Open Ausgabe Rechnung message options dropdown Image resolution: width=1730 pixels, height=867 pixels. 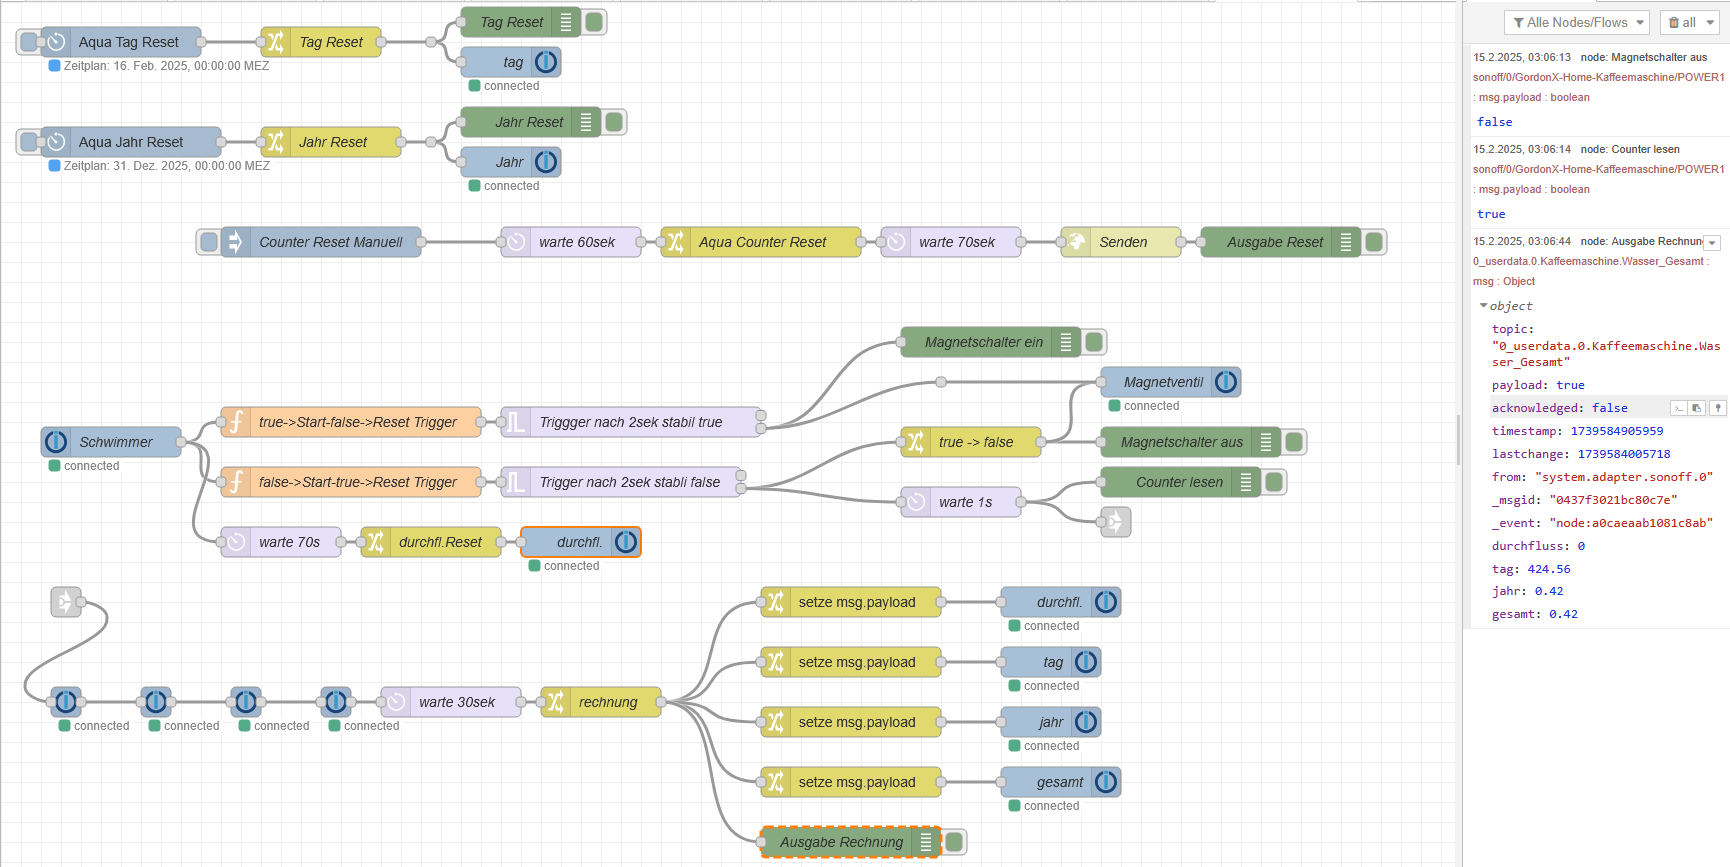tap(1712, 243)
